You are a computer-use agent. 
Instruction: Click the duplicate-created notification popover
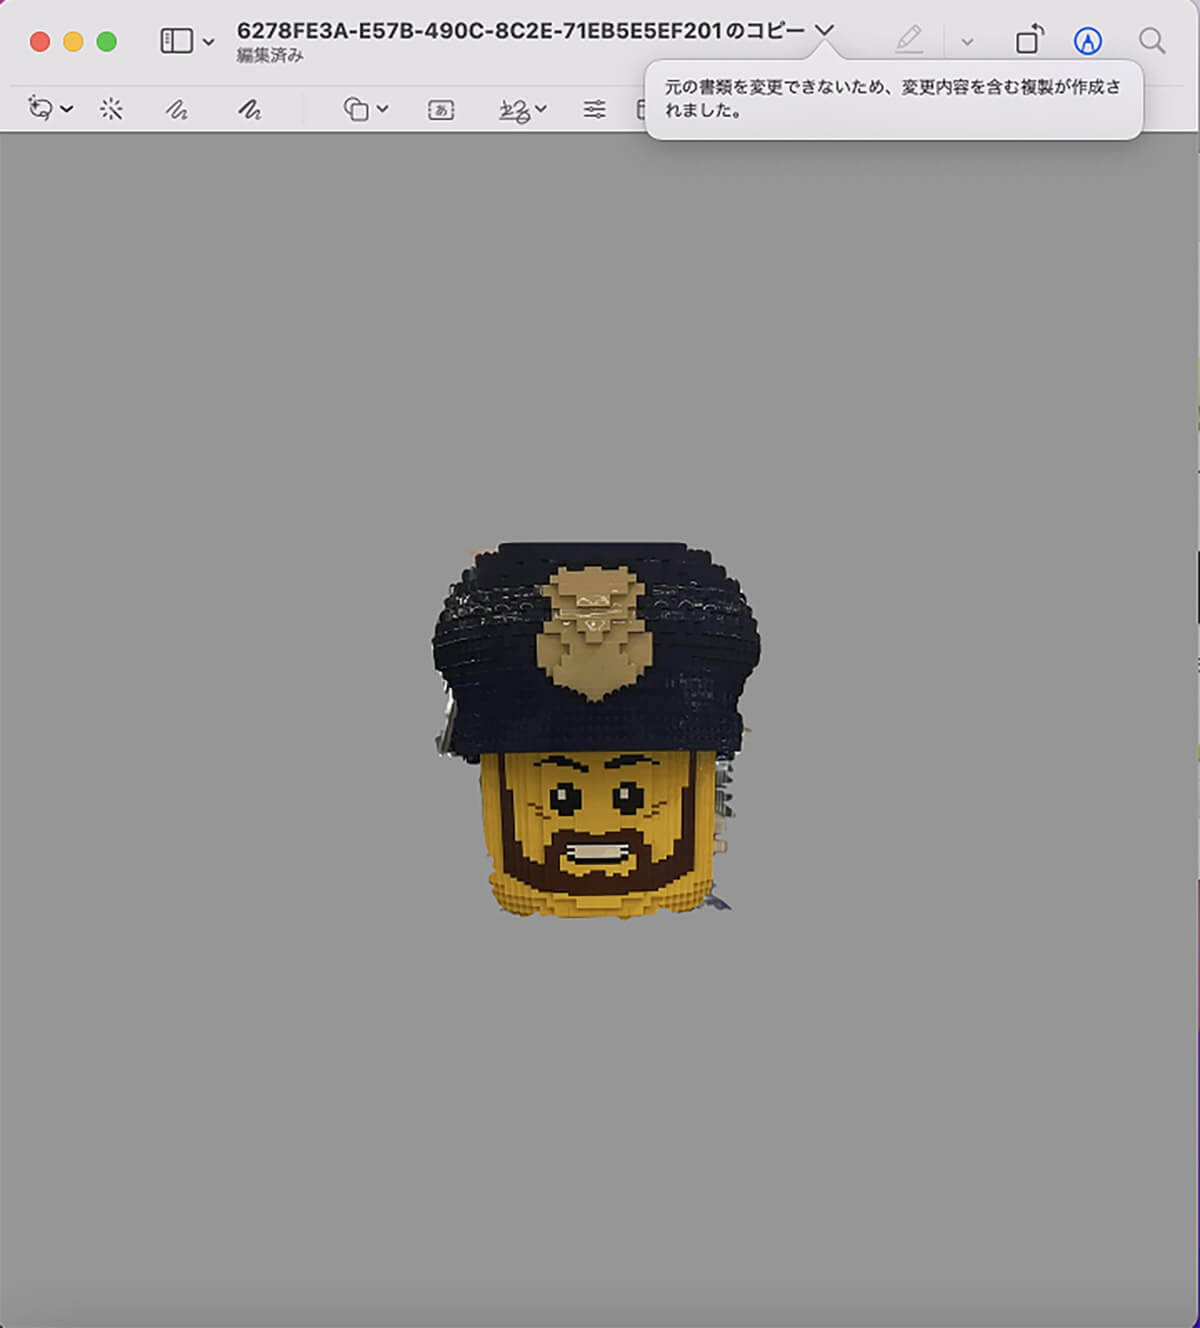(x=893, y=99)
